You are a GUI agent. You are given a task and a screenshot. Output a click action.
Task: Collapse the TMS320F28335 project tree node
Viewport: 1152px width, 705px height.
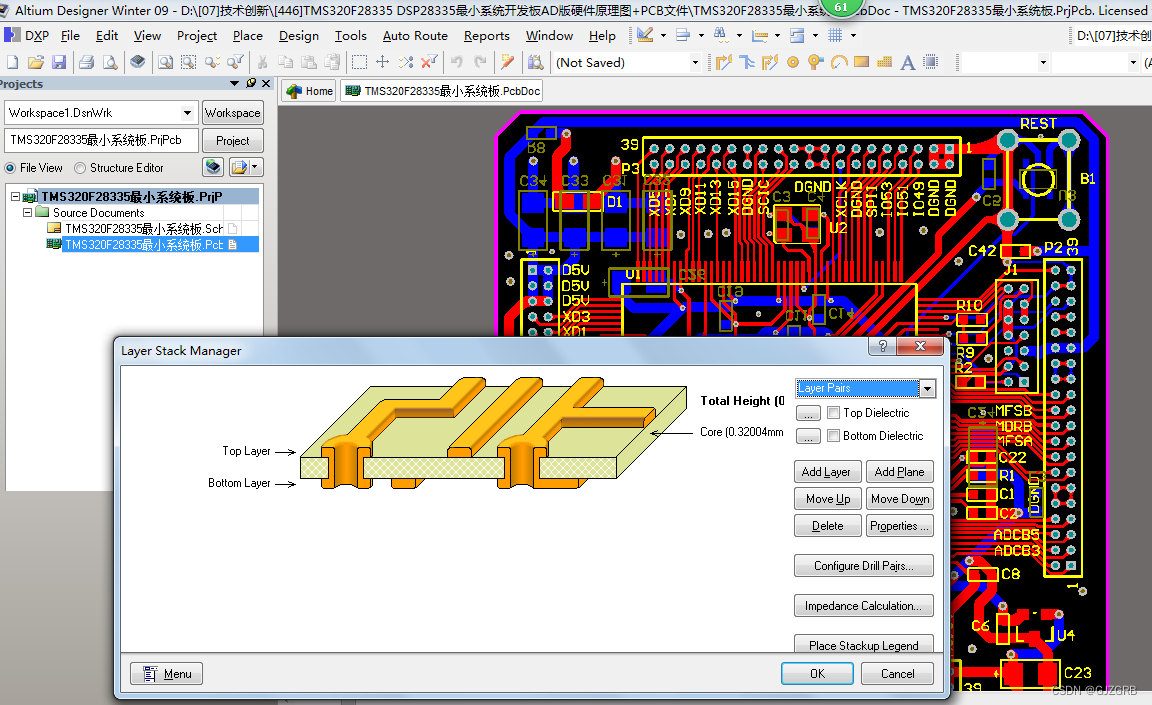tap(15, 197)
